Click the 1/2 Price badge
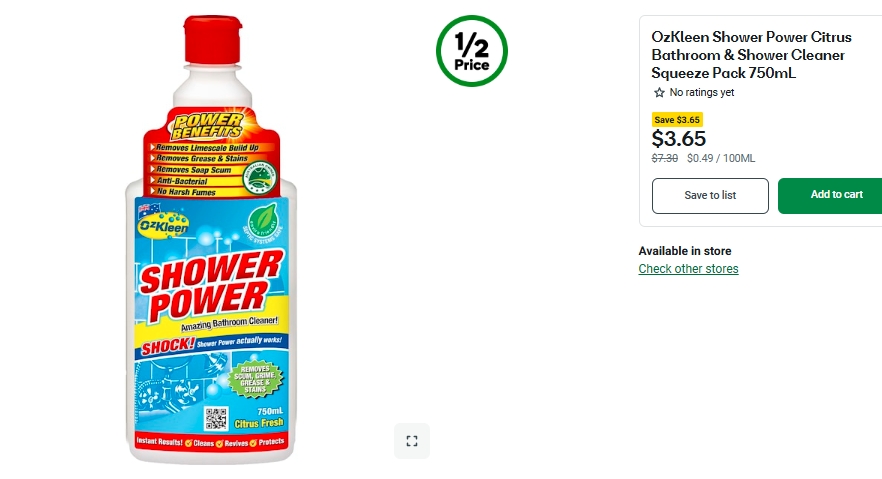The image size is (882, 479). coord(471,51)
